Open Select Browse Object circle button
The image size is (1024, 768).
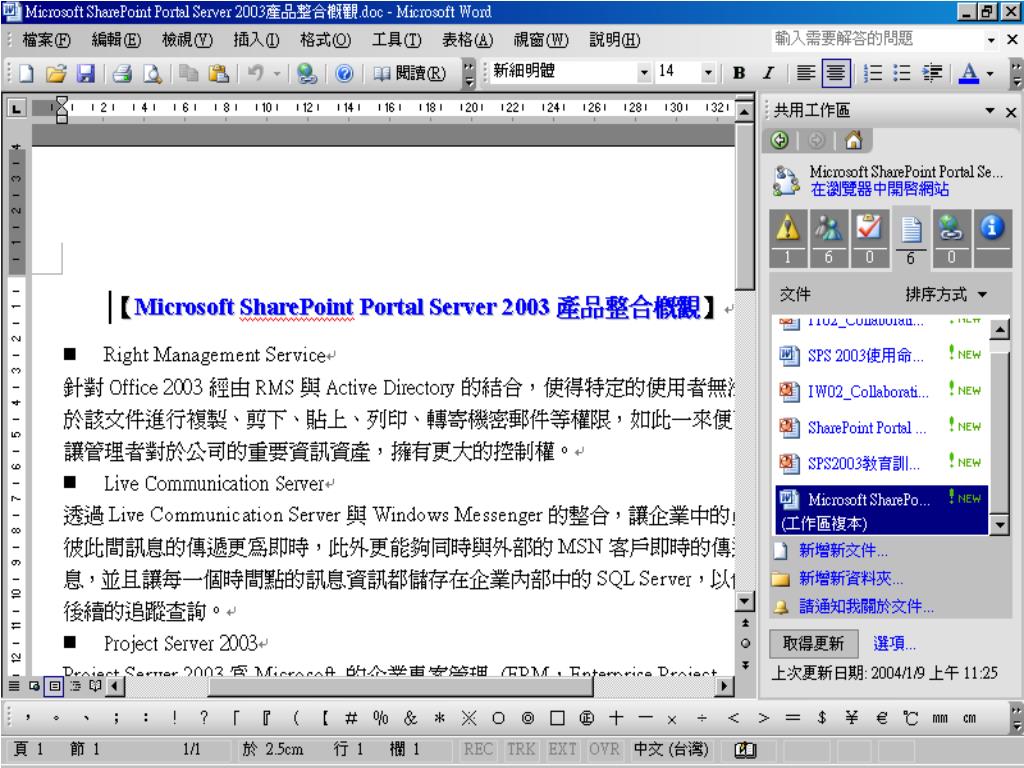[745, 643]
